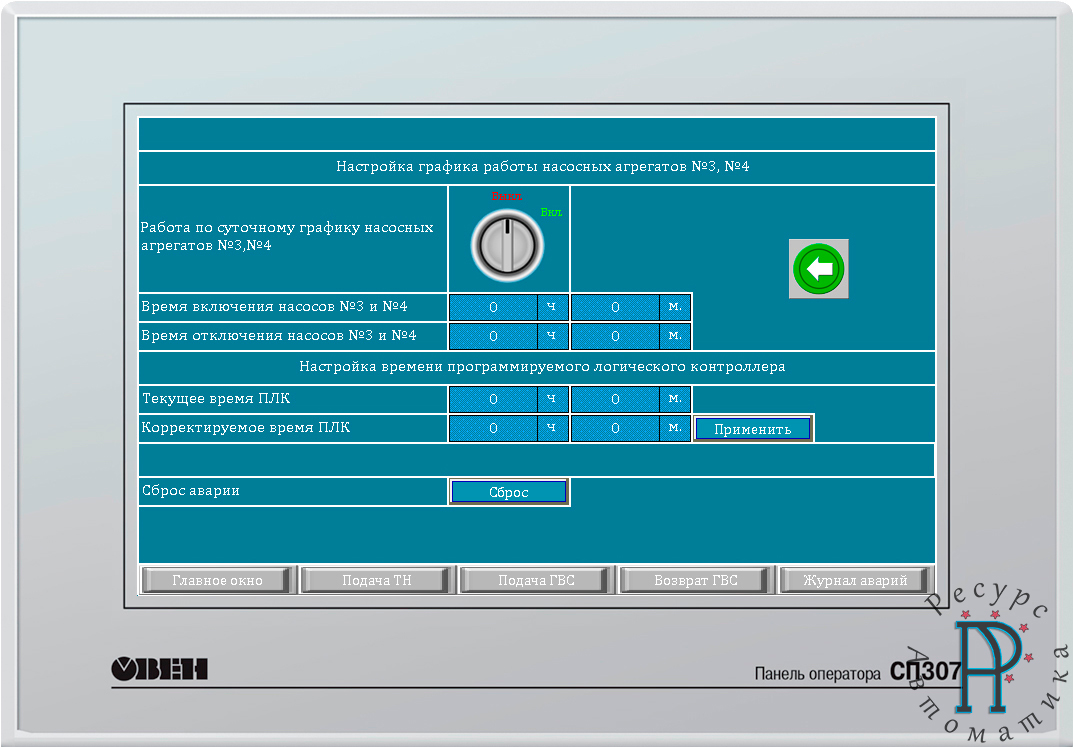
Task: Open the 'Подача ТН' screen
Action: point(377,580)
